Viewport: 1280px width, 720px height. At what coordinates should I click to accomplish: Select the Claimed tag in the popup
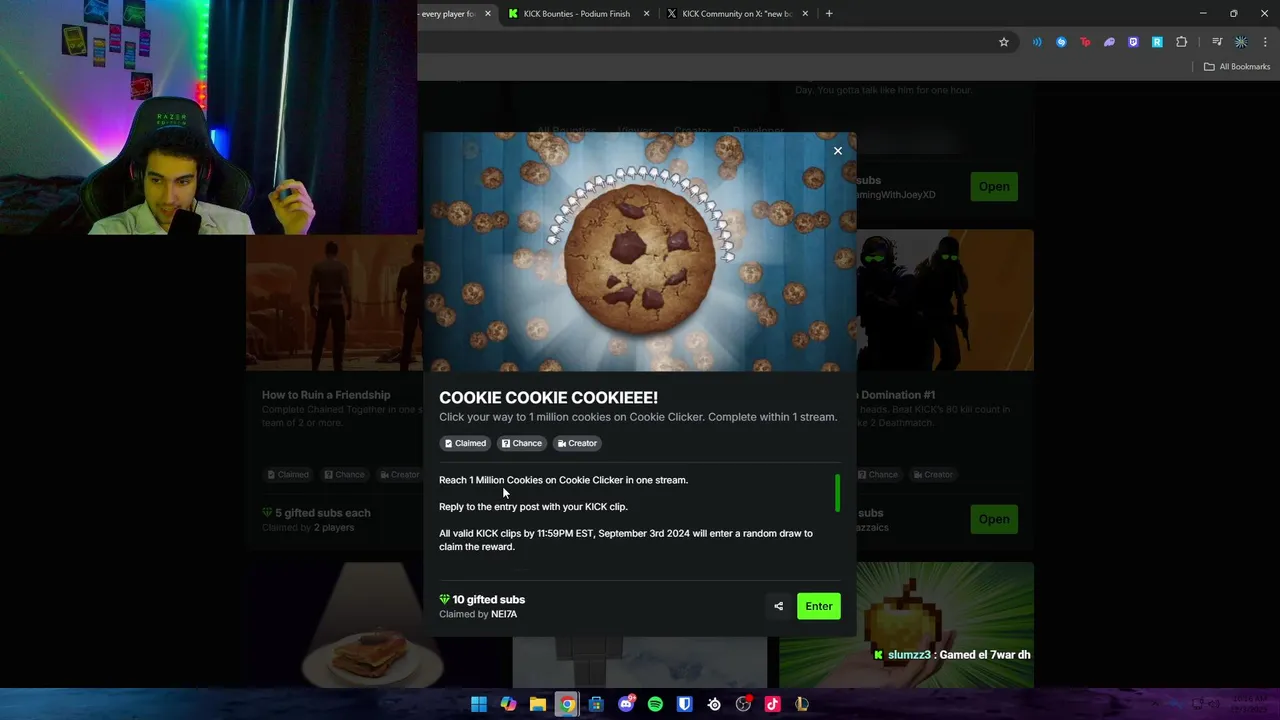click(465, 443)
